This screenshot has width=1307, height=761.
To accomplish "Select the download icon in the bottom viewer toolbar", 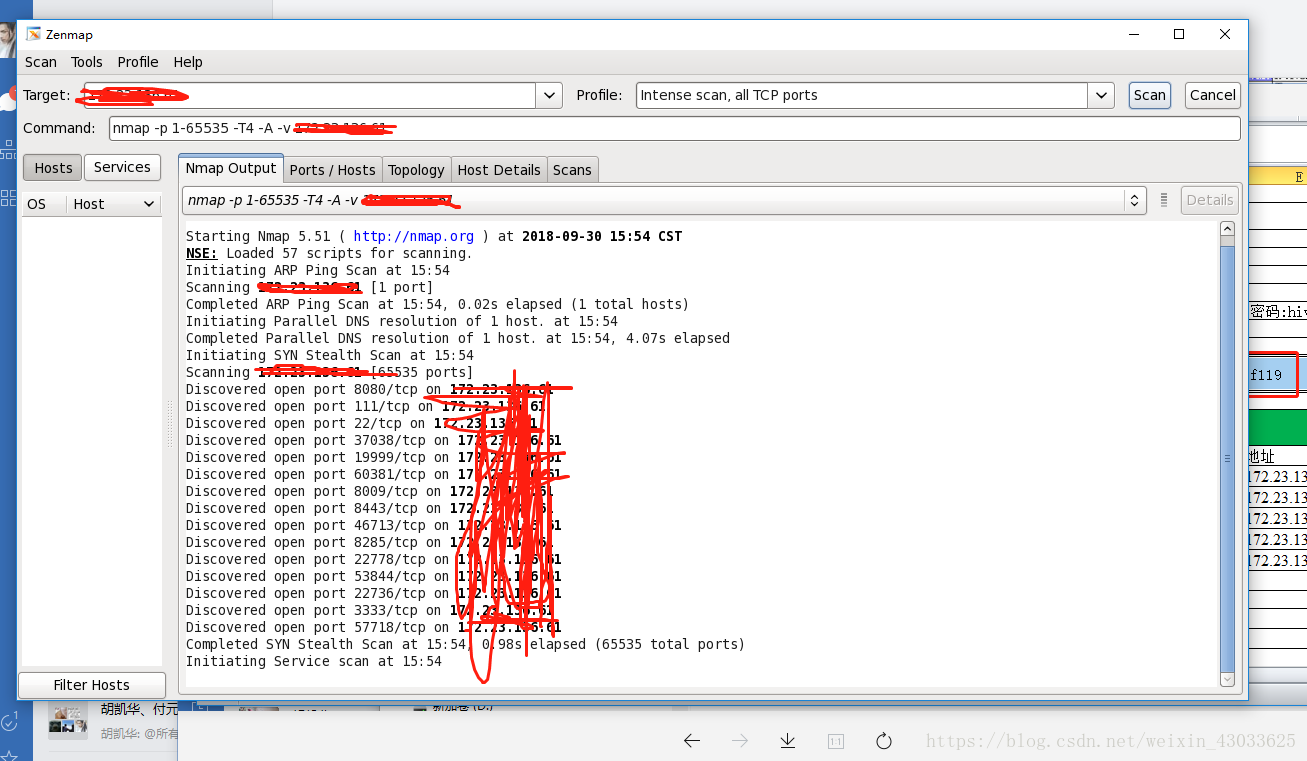I will tap(787, 740).
